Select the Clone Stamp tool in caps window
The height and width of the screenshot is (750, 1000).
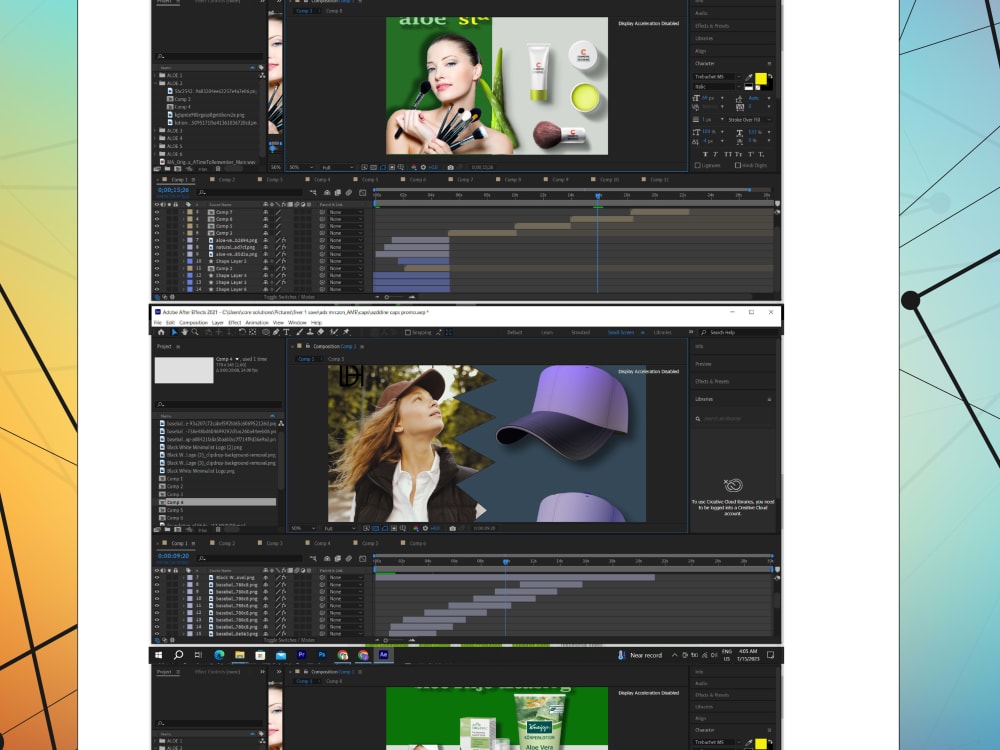click(310, 332)
